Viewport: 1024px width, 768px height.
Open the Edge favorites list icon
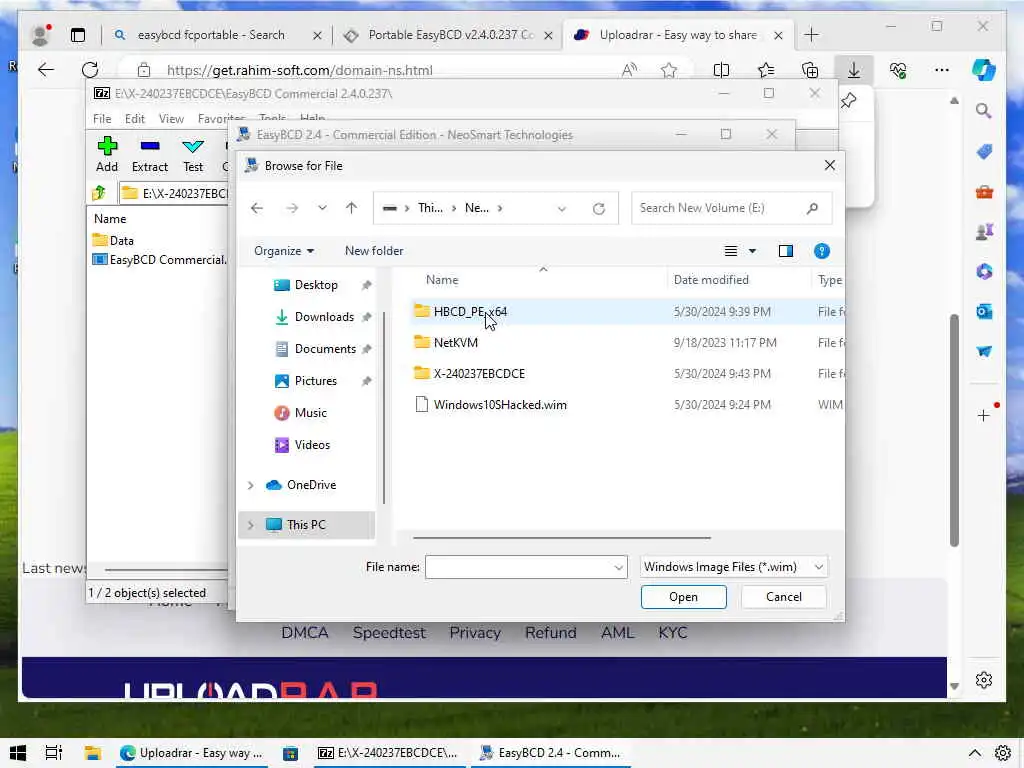coord(766,70)
